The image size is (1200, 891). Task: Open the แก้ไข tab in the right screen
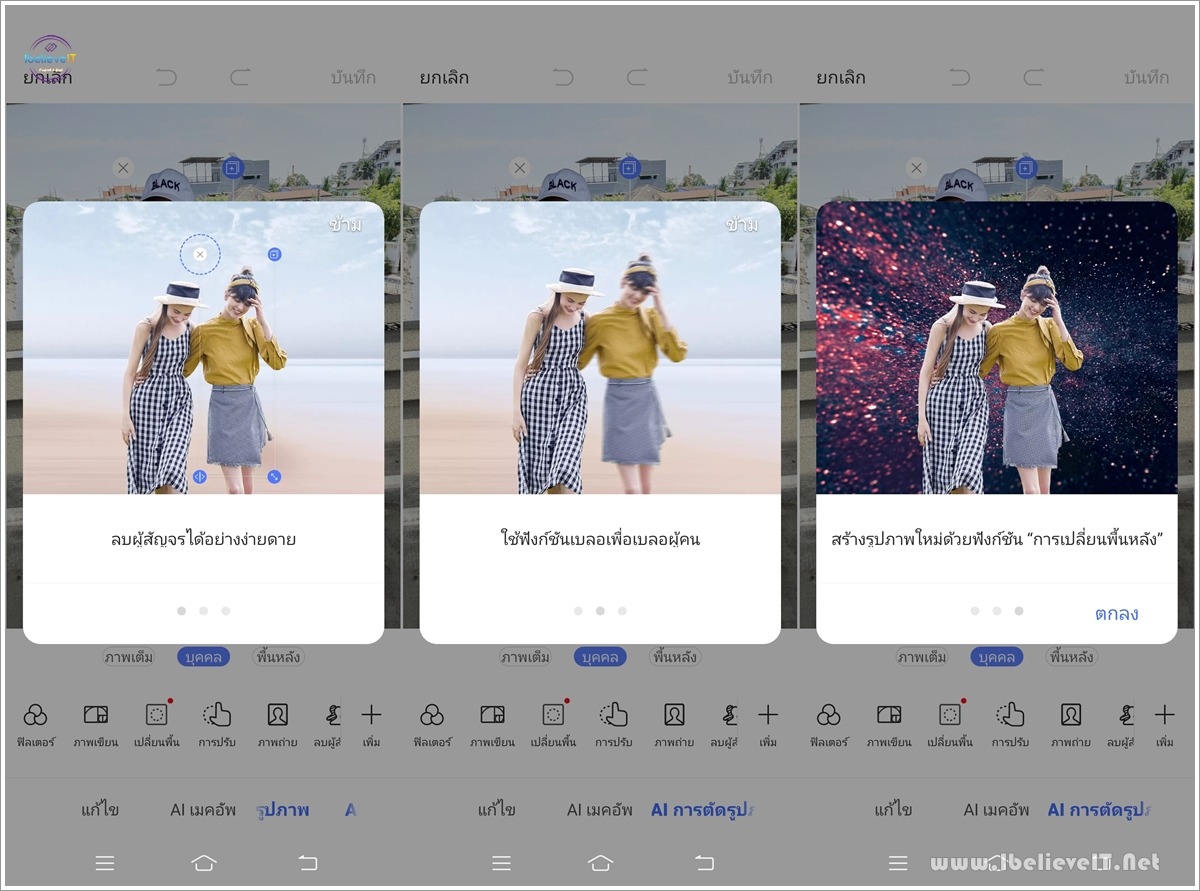[x=893, y=810]
